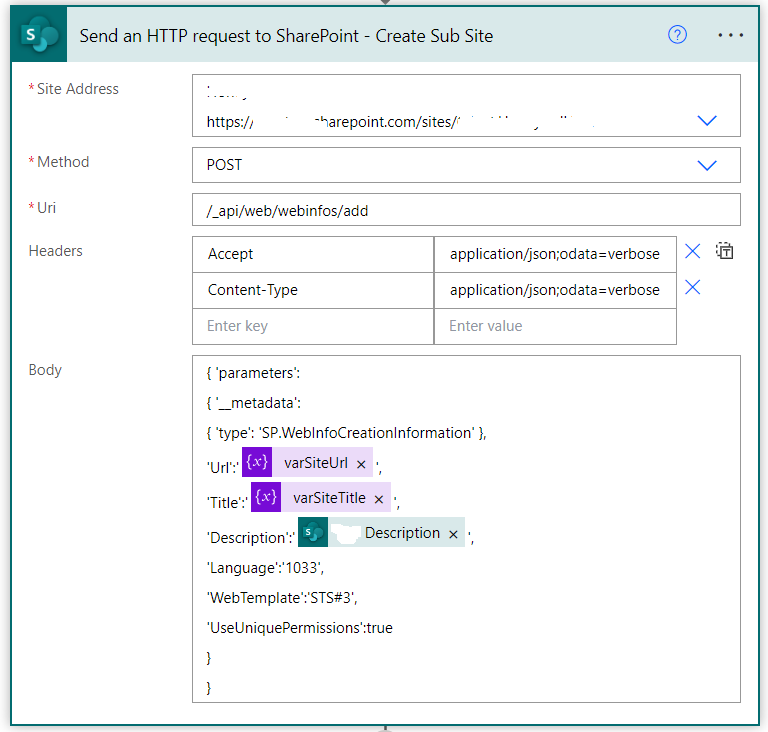This screenshot has width=768, height=732.
Task: Click the 'Language':'1033' body line
Action: coord(265,568)
